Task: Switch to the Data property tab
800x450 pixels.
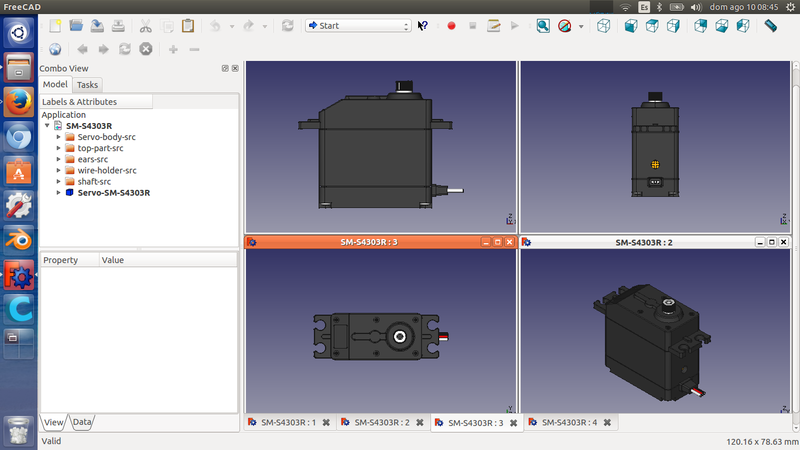Action: click(82, 423)
